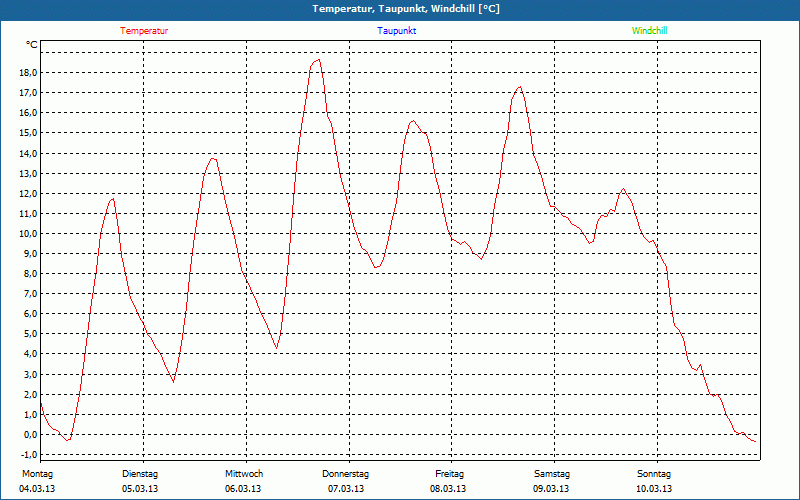Image resolution: width=800 pixels, height=500 pixels.
Task: Click the Donnerstag day label
Action: tap(345, 473)
